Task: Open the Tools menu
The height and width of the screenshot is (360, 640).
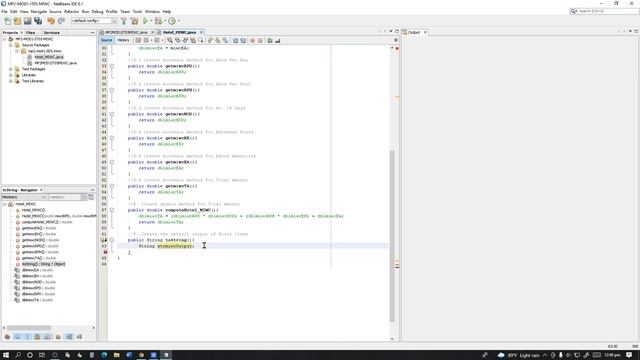Action: coord(137,11)
